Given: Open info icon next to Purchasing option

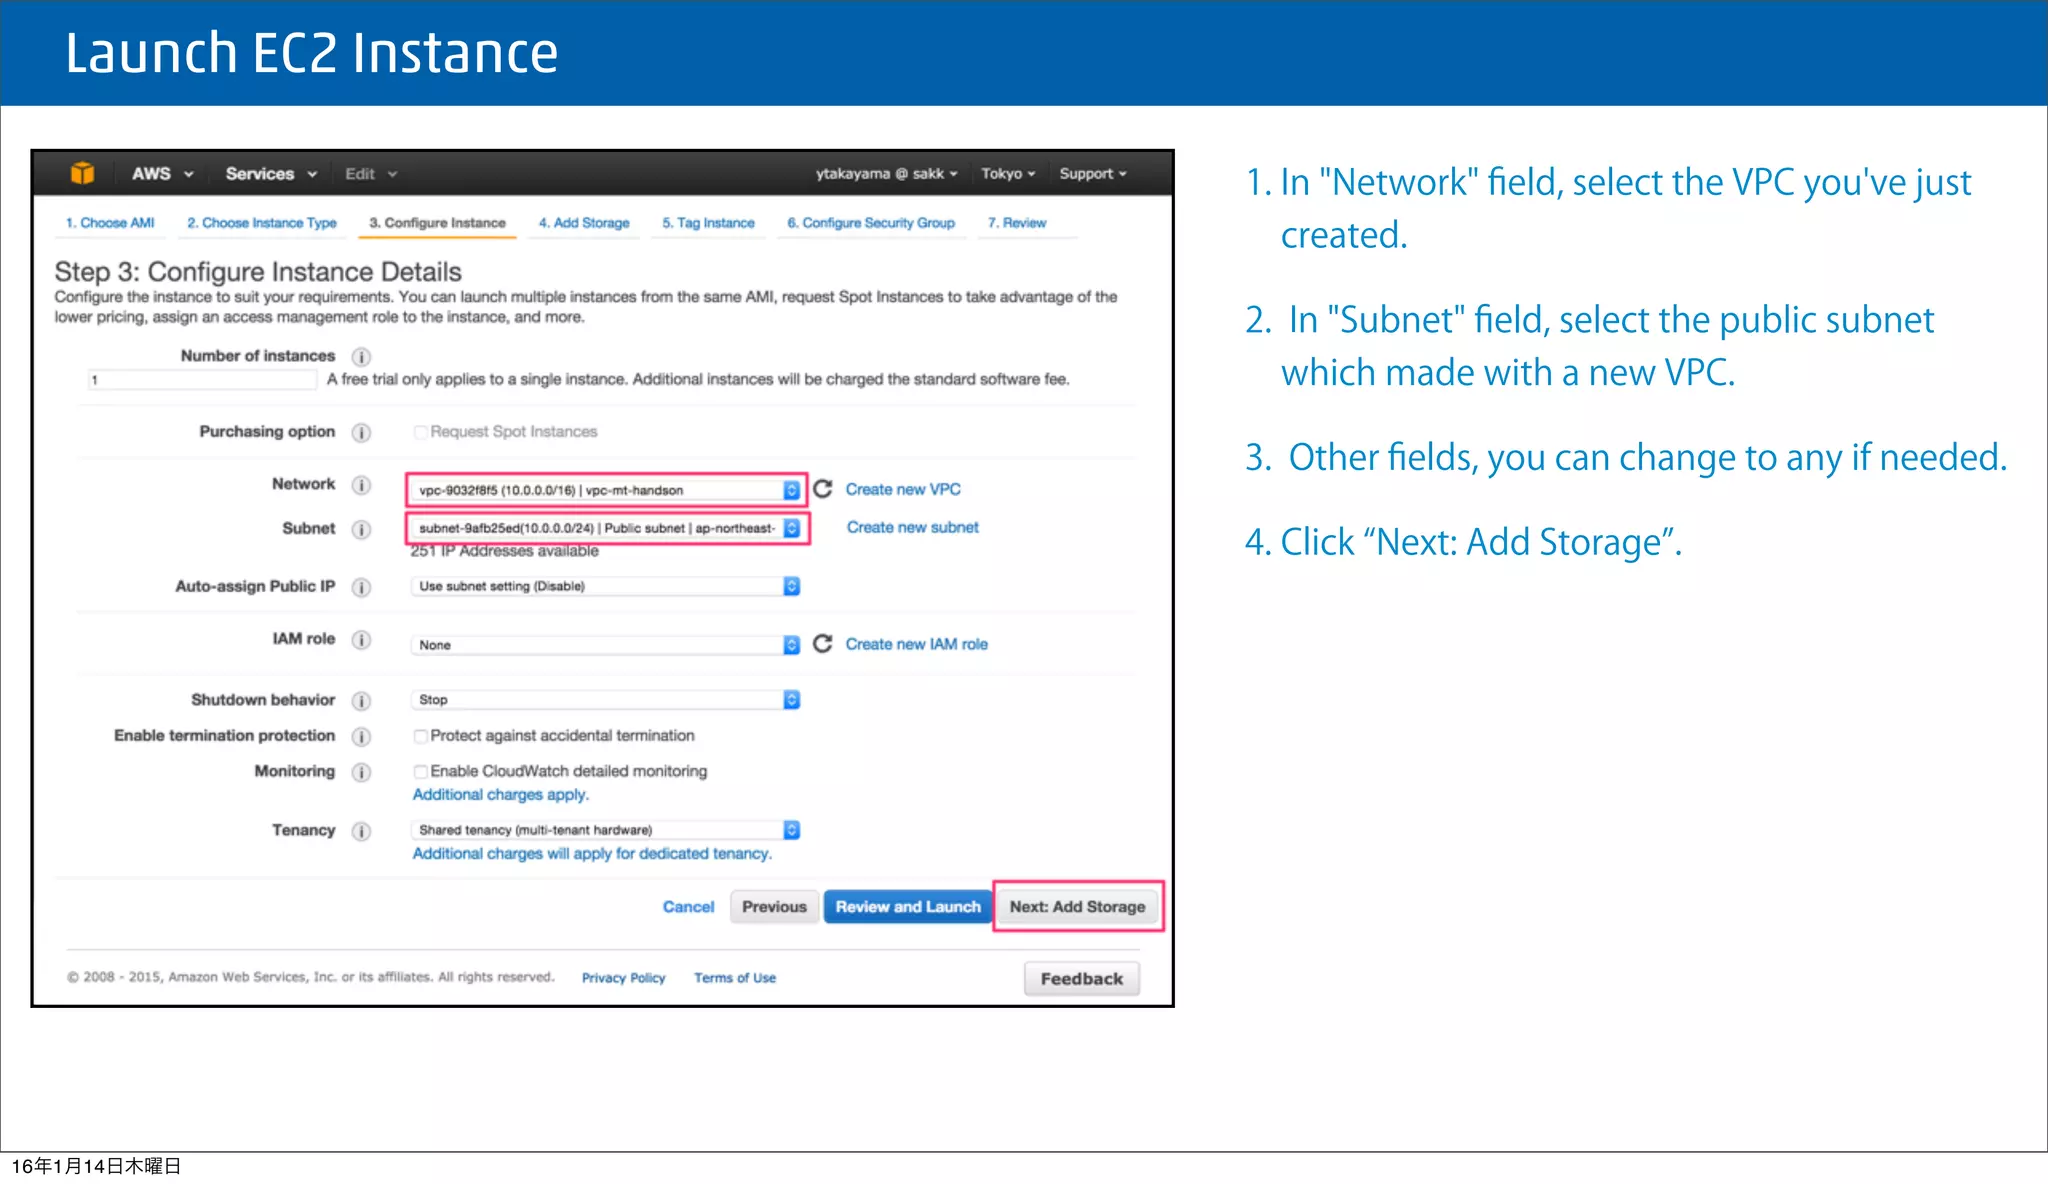Looking at the screenshot, I should point(361,433).
